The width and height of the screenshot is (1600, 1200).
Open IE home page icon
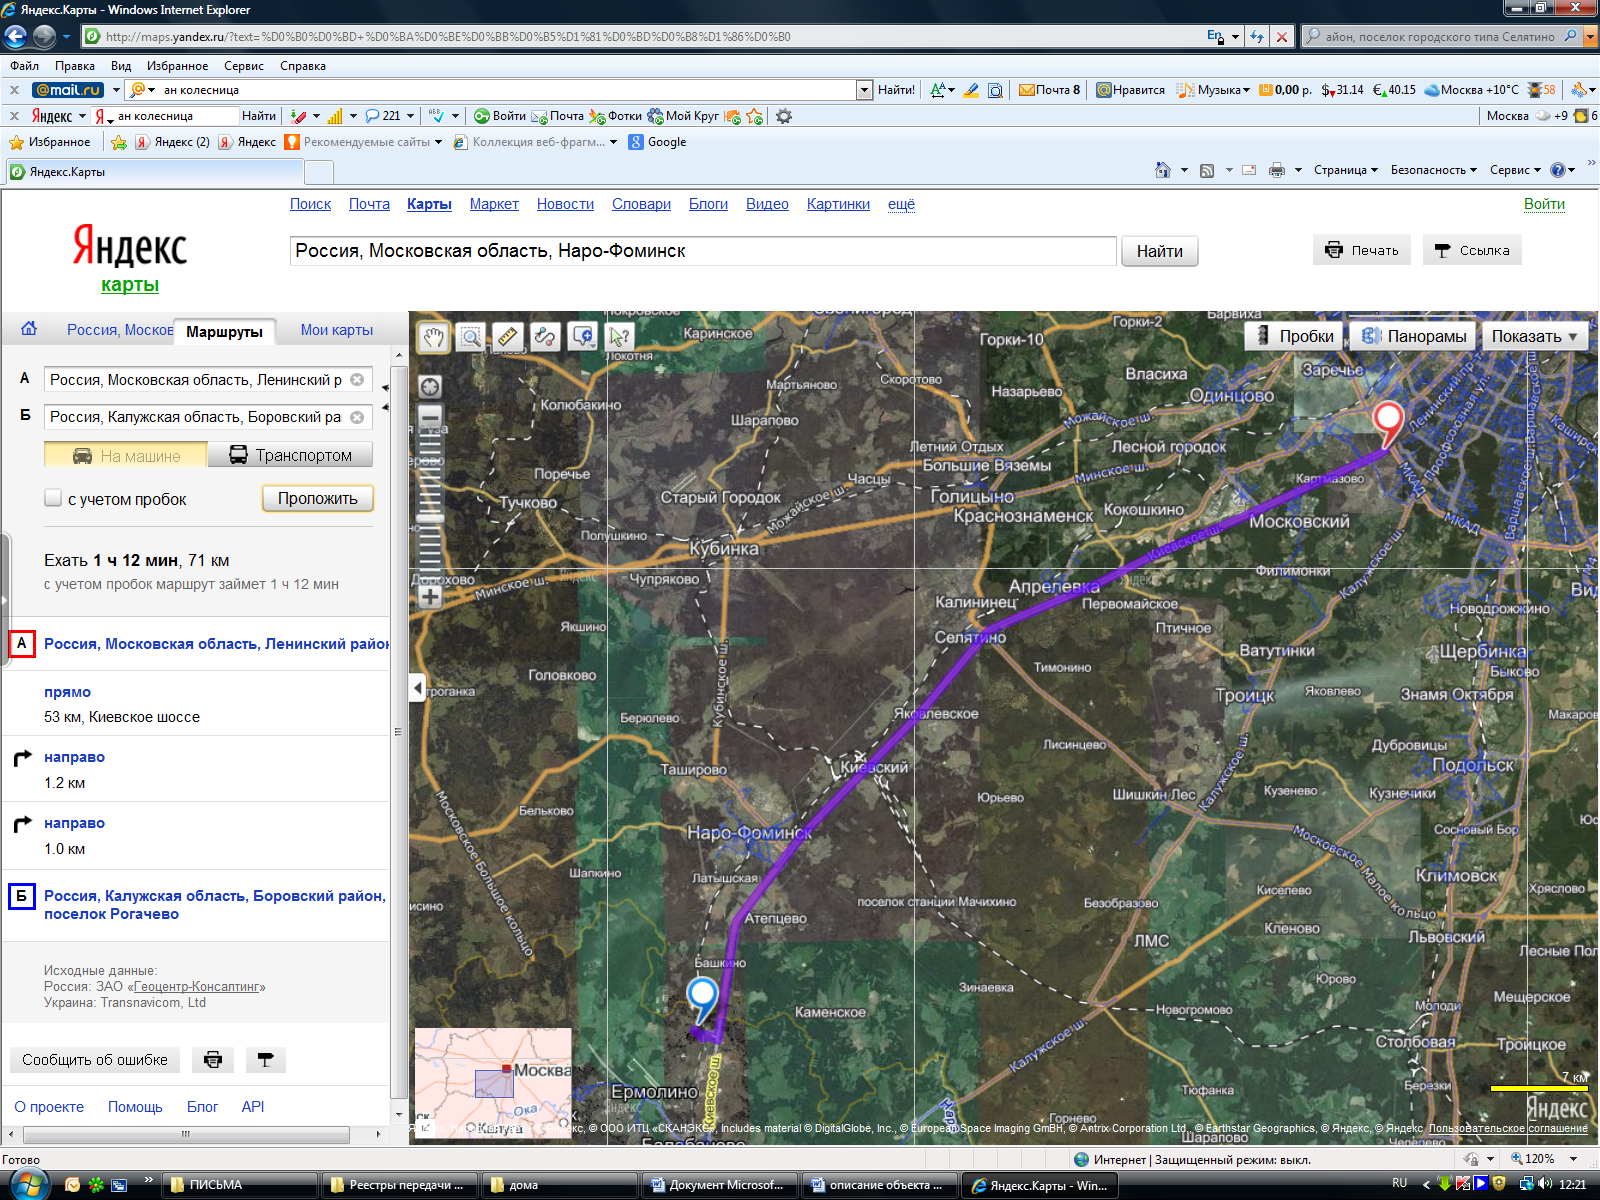pos(1163,170)
